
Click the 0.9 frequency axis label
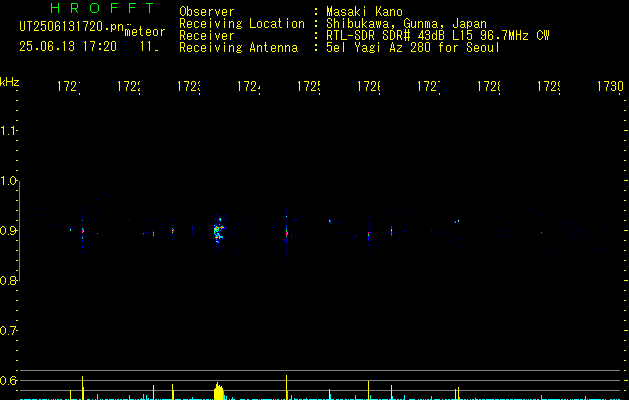coord(8,231)
